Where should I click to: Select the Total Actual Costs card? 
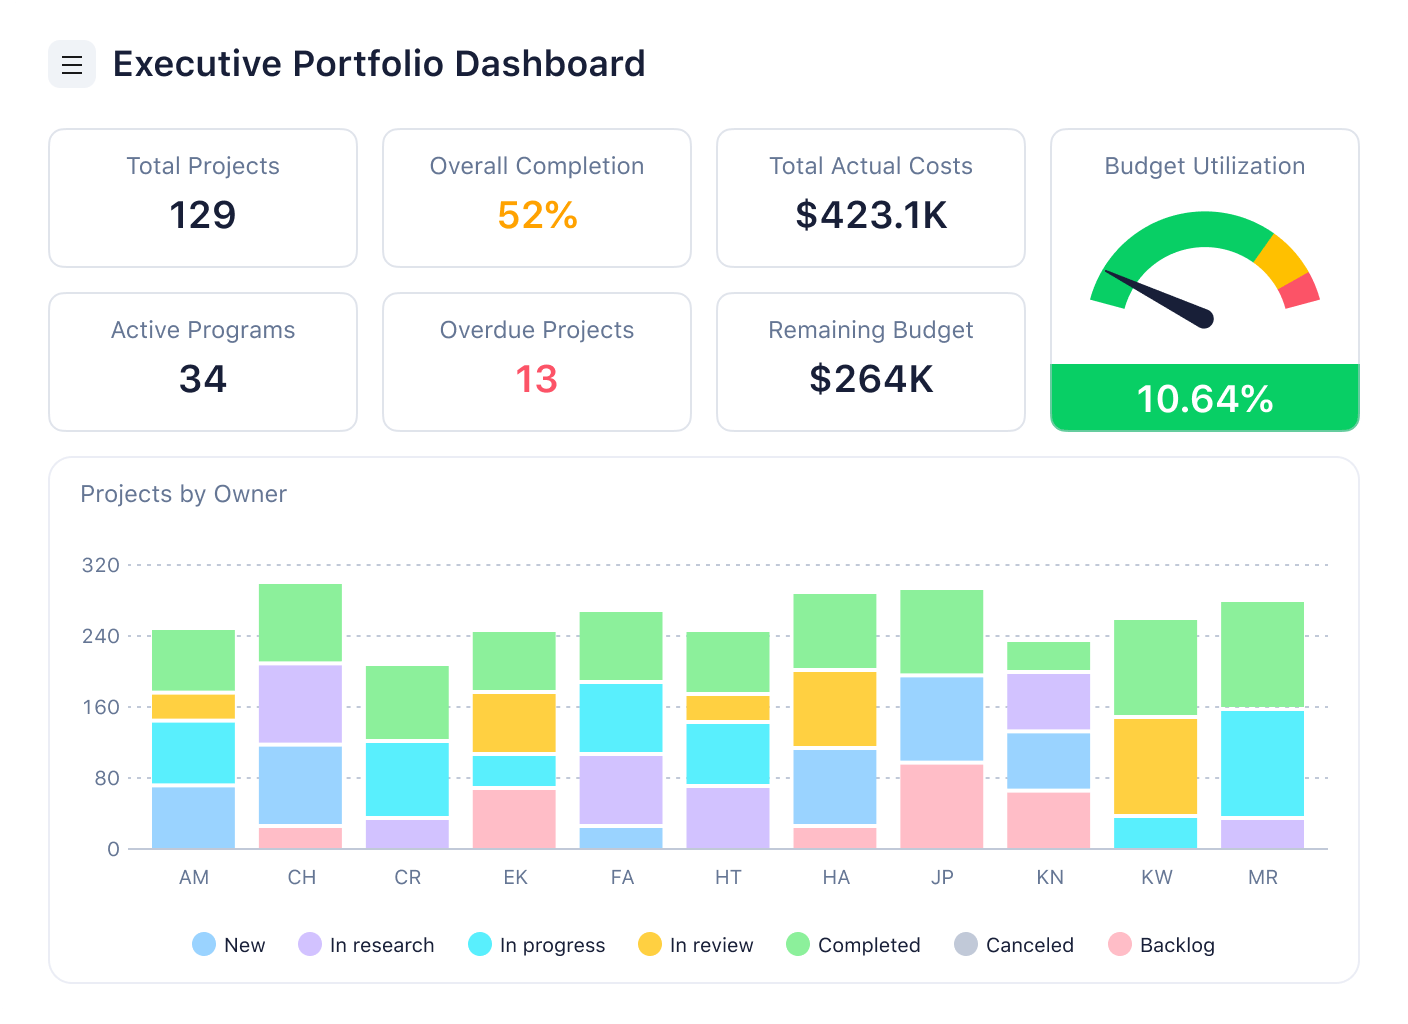click(871, 198)
